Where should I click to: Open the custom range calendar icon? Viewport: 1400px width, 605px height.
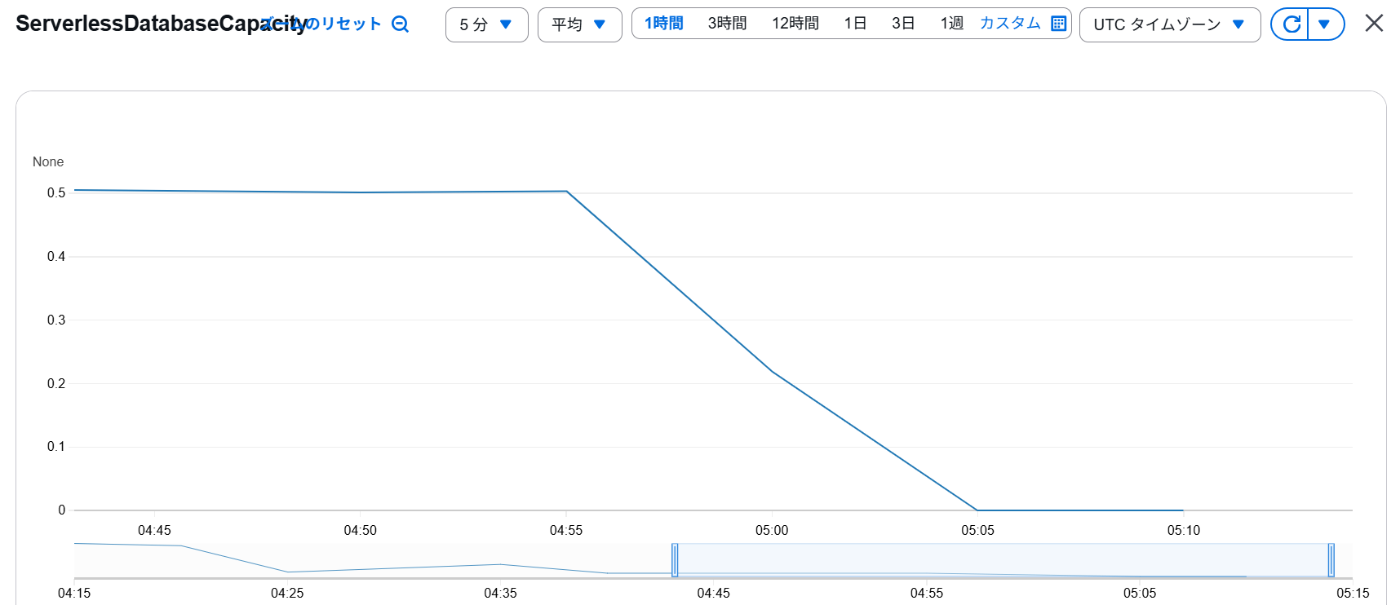pos(1059,23)
